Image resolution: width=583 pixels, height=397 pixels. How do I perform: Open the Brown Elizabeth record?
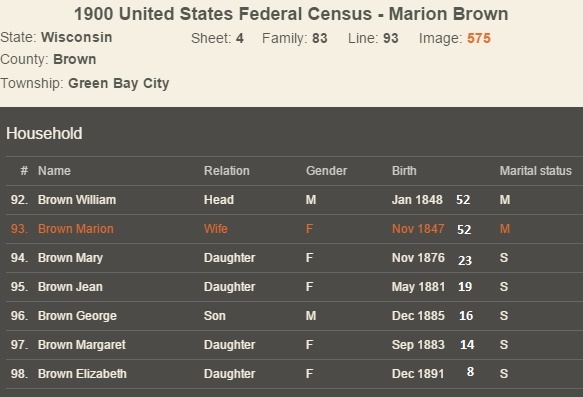tap(294, 374)
